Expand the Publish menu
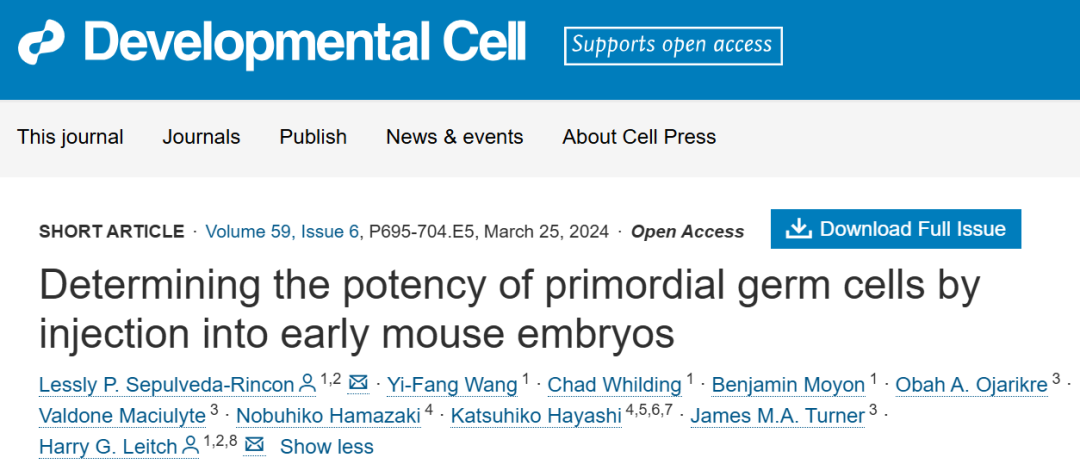The height and width of the screenshot is (470, 1080). [x=313, y=137]
